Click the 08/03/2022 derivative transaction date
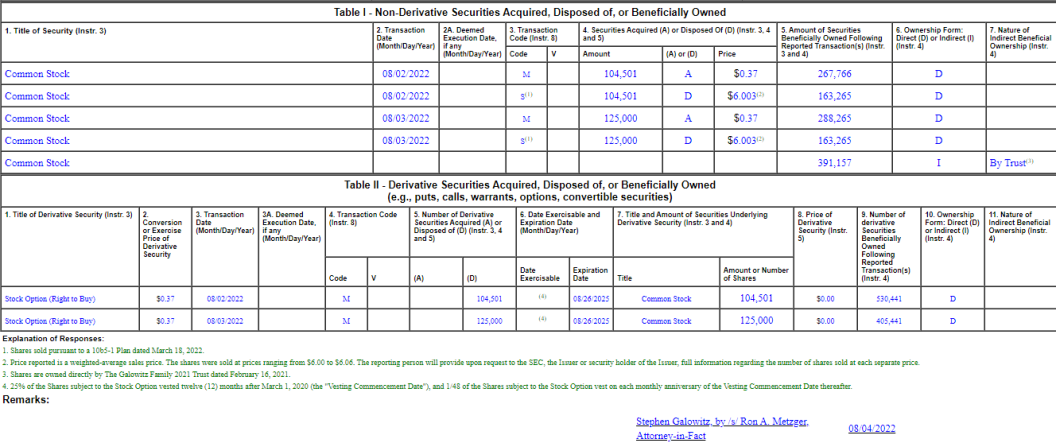Screen dimensions: 1056x443 225,321
